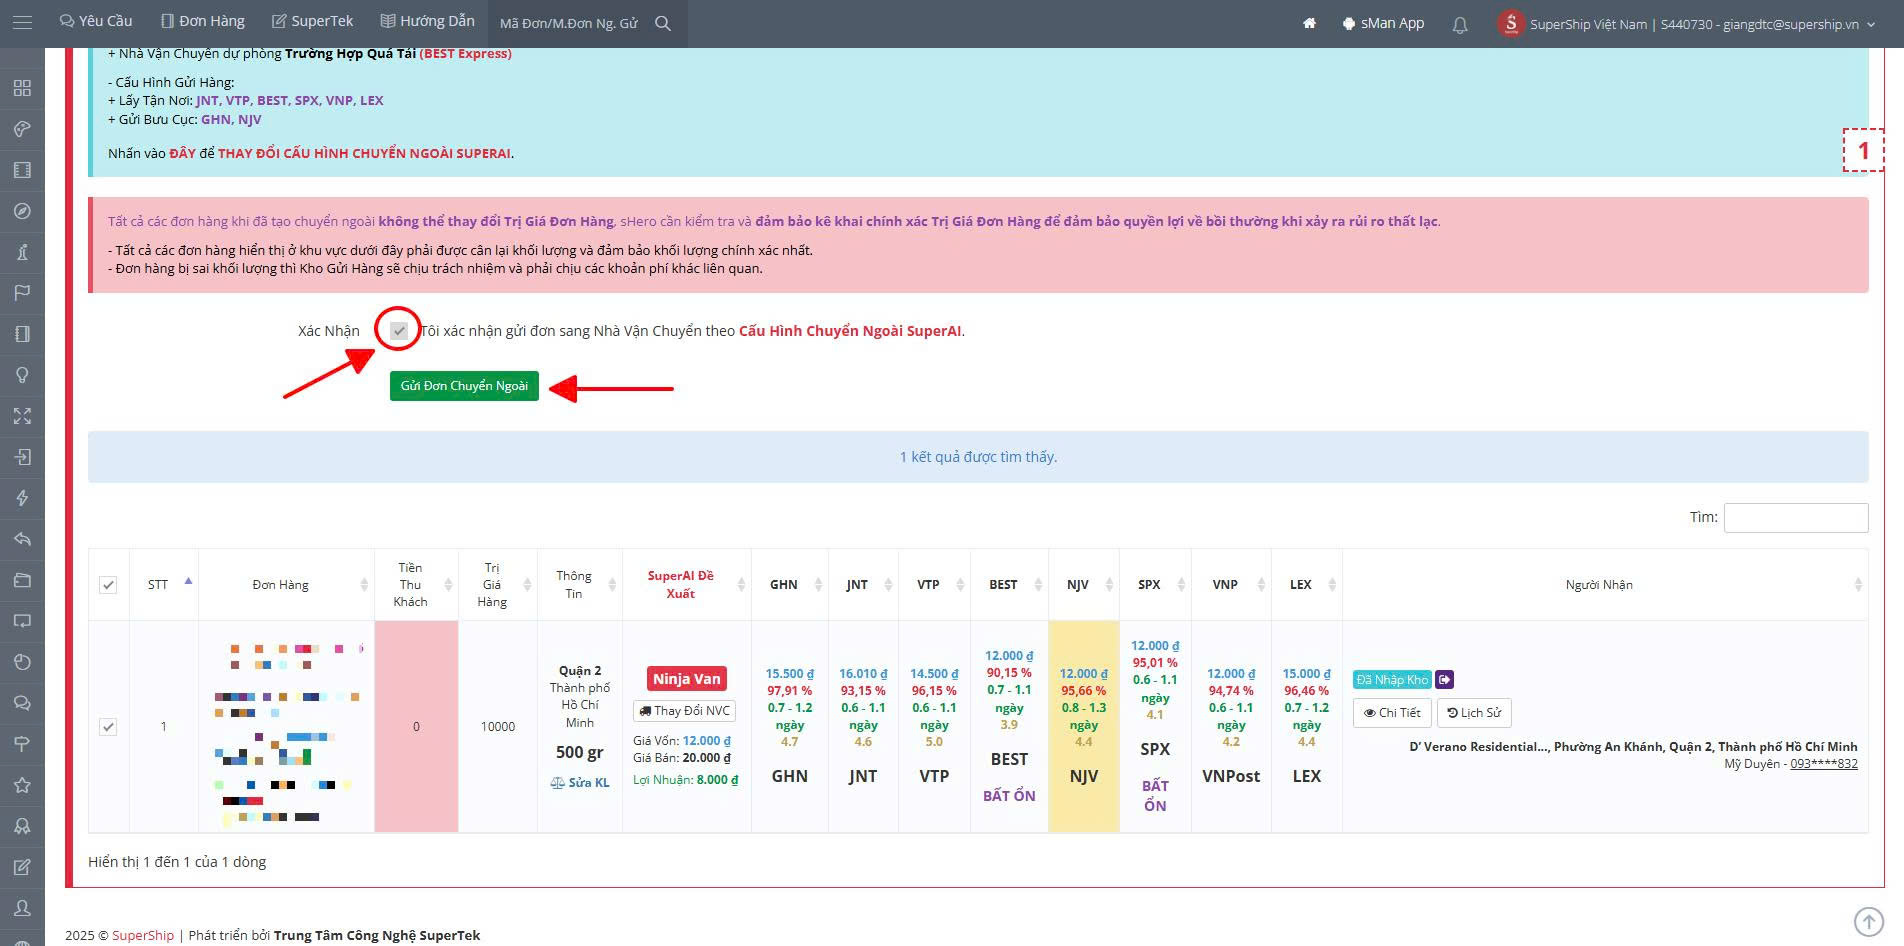Open the SuperTek menu

(x=313, y=21)
